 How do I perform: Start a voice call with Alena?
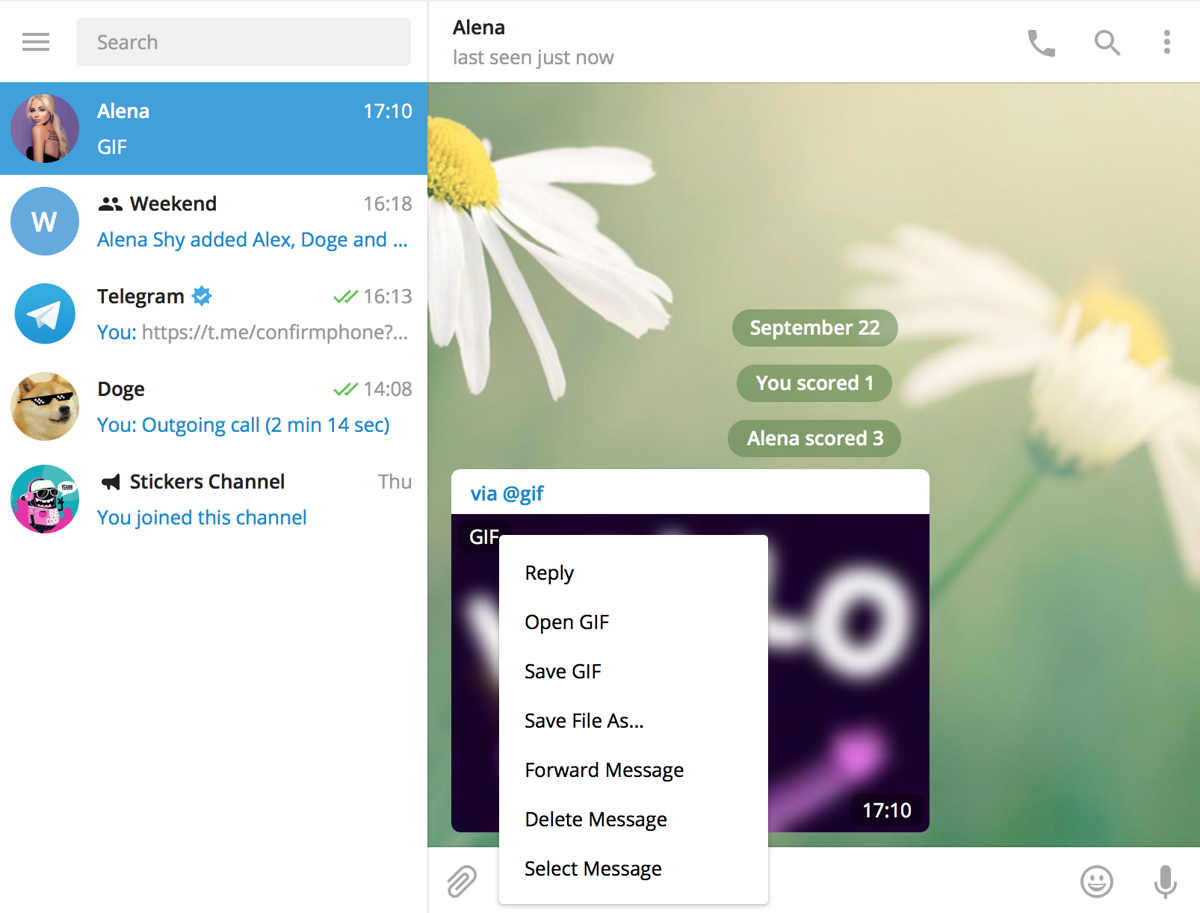pyautogui.click(x=1041, y=42)
